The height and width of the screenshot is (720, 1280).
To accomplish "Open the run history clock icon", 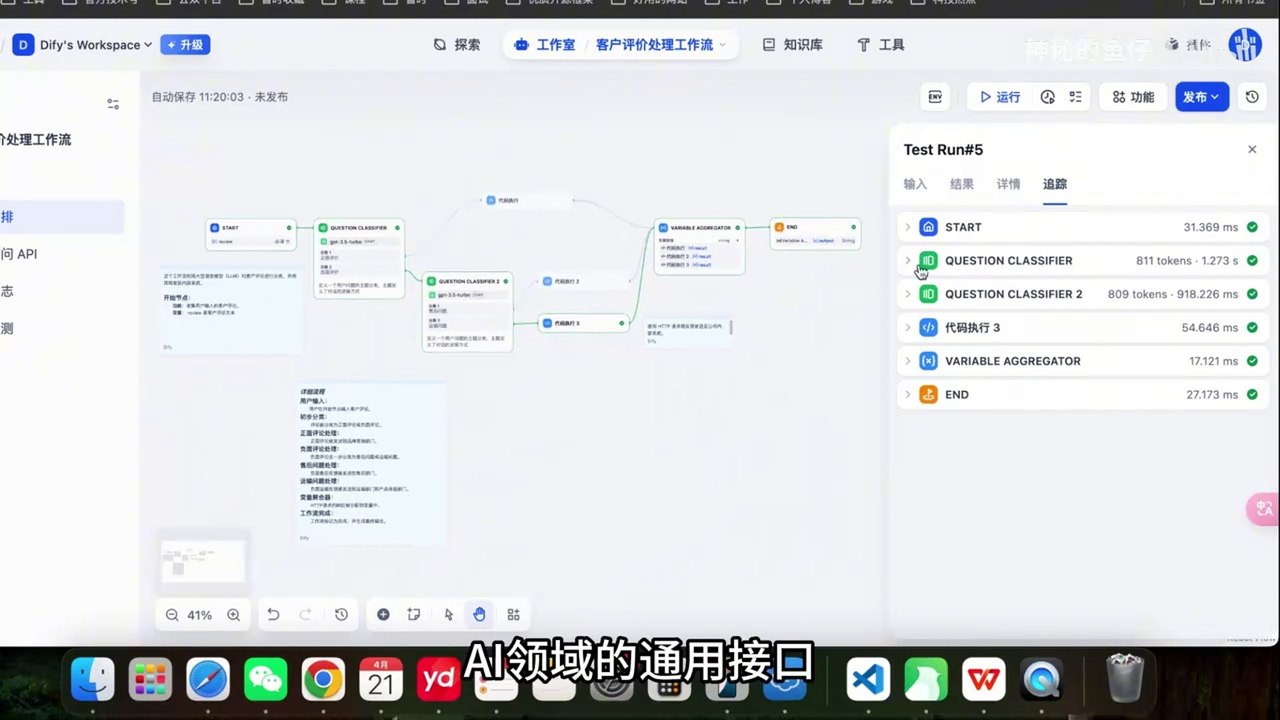I will tap(1047, 97).
